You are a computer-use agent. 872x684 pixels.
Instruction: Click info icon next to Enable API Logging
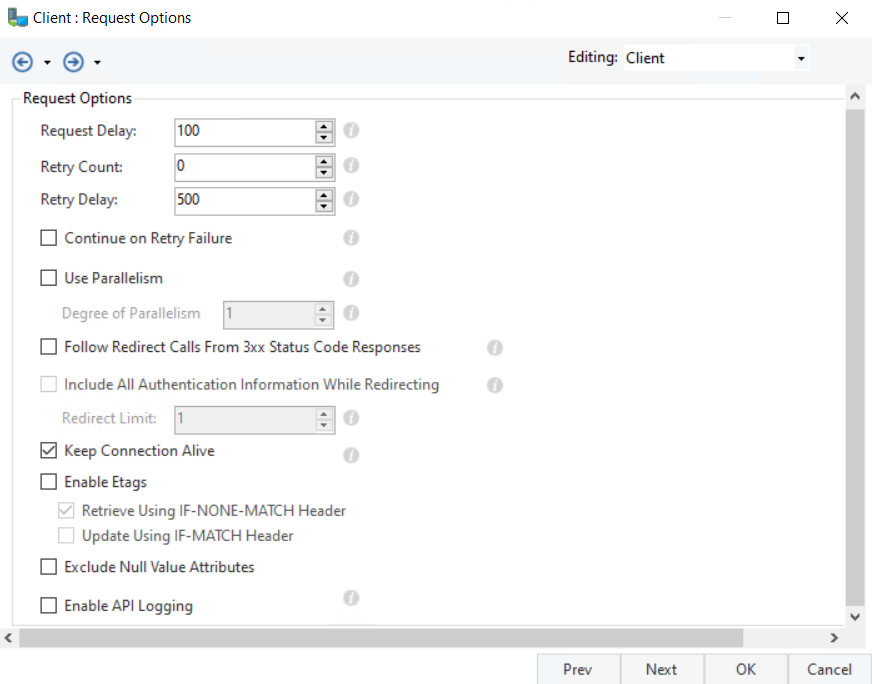coord(351,598)
